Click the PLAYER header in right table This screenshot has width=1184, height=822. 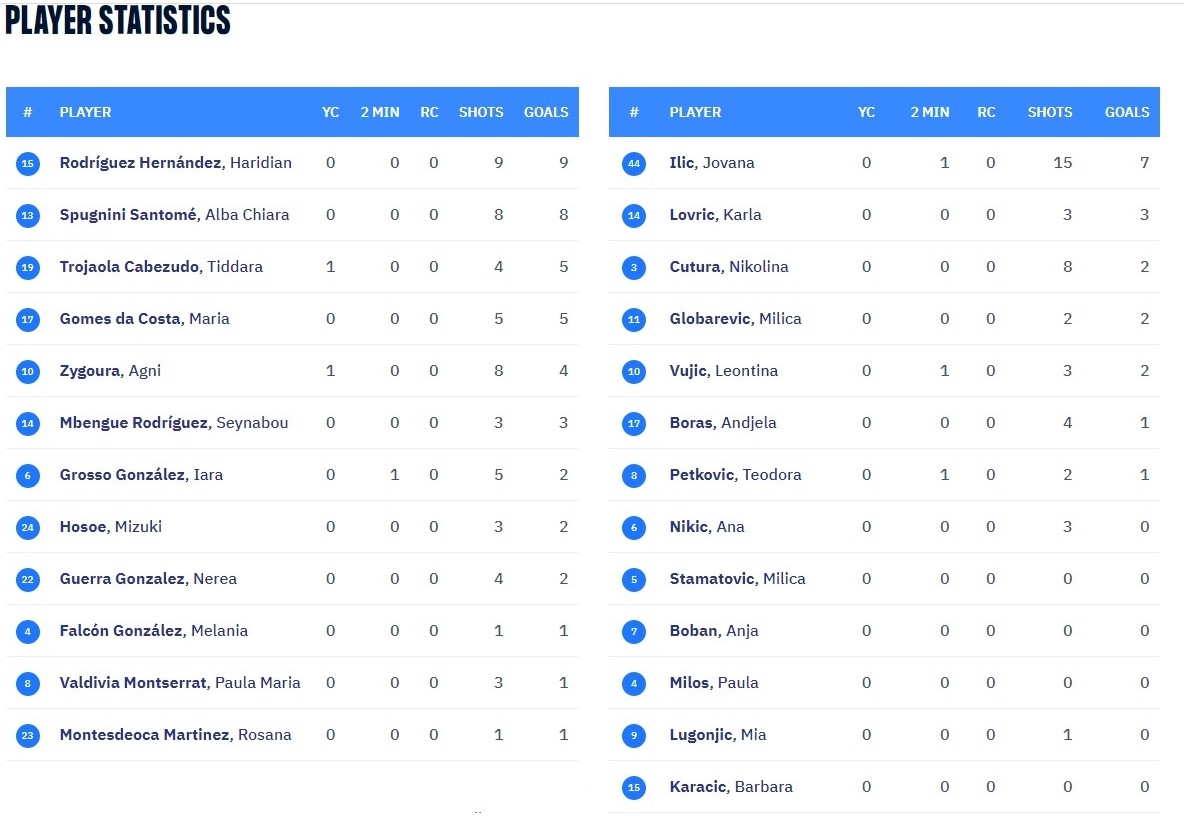pos(695,112)
